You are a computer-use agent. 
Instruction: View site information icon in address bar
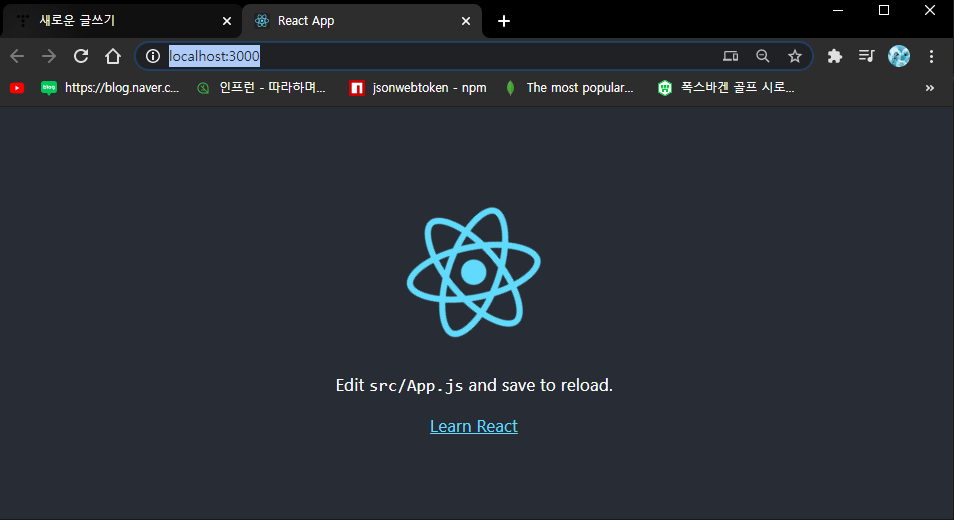click(x=153, y=56)
